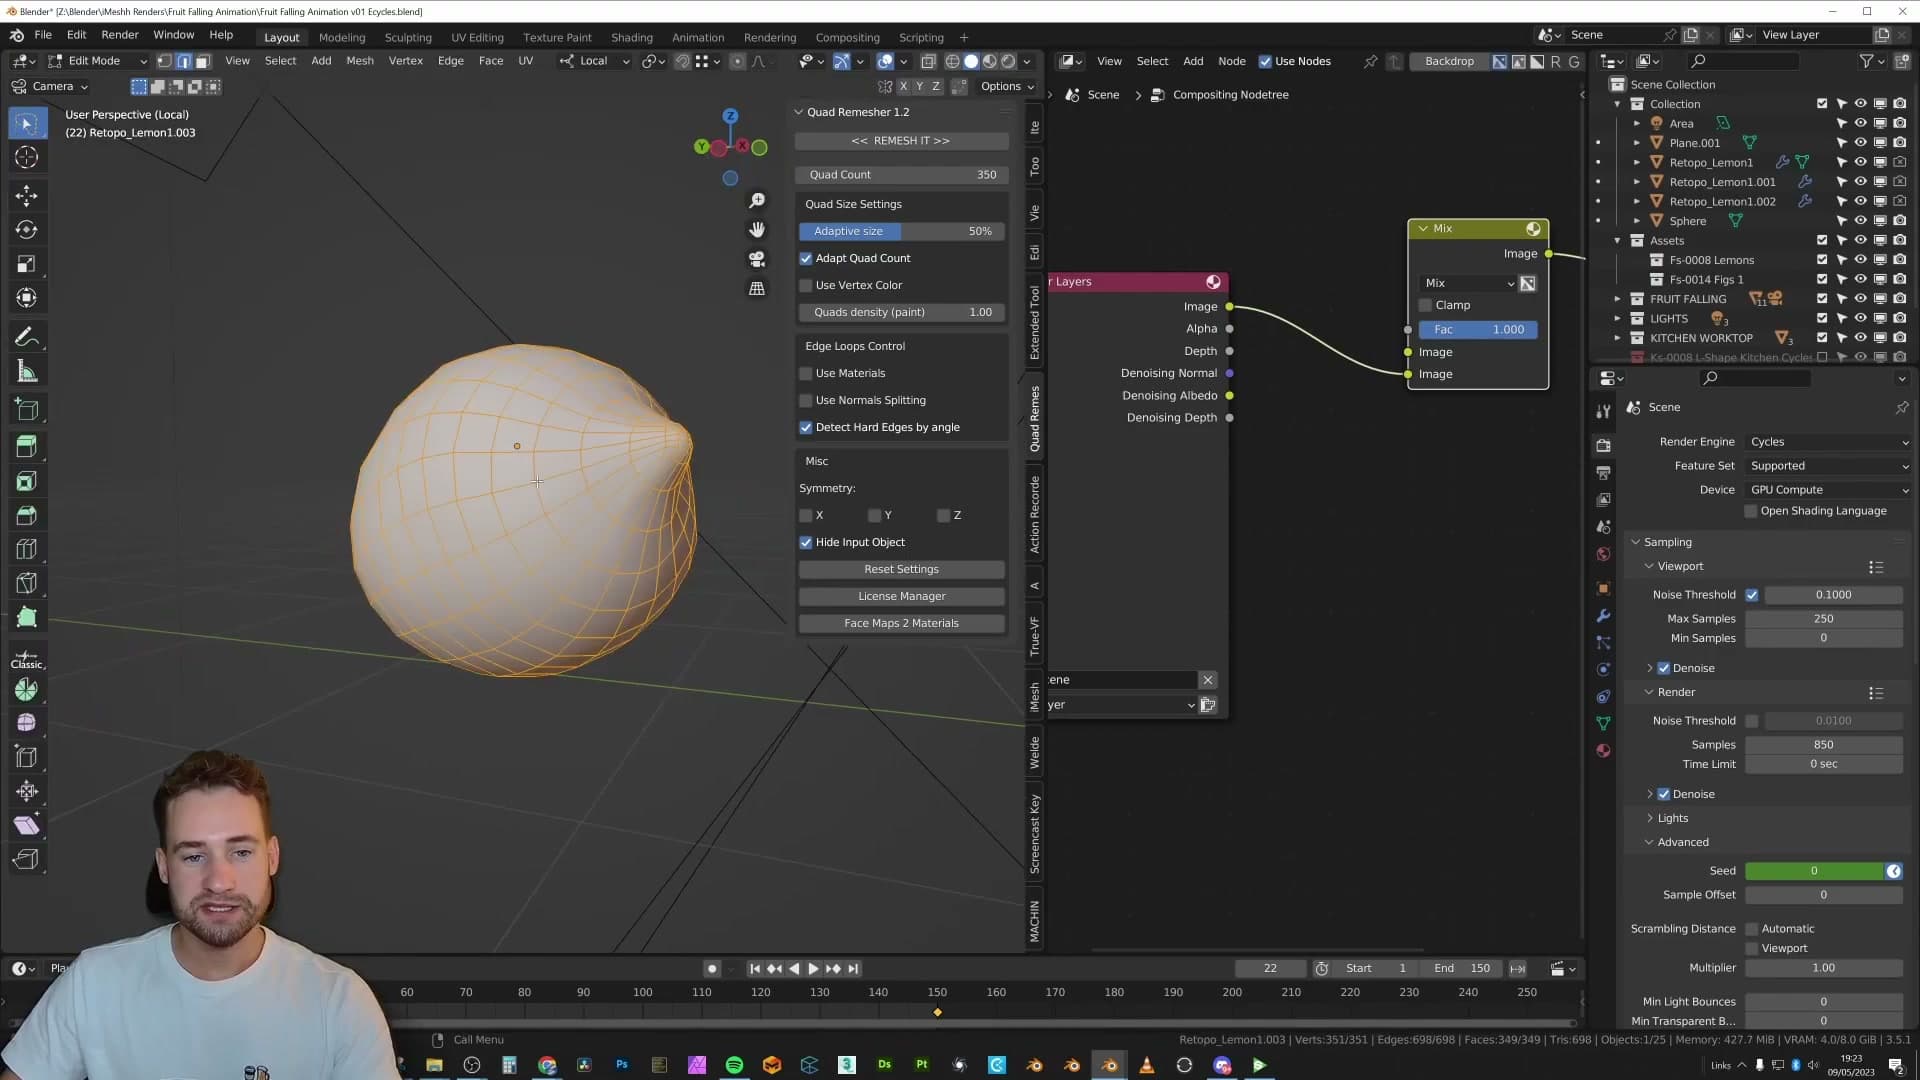1920x1080 pixels.
Task: Select the Scale tool
Action: 27,264
